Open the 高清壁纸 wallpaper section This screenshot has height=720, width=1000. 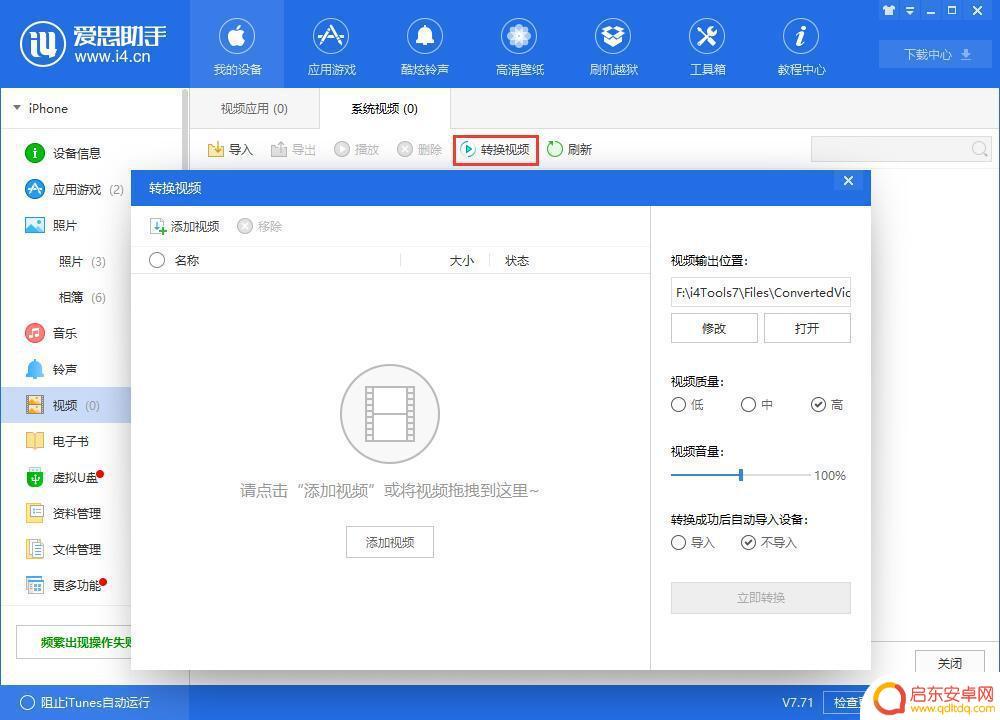coord(519,47)
